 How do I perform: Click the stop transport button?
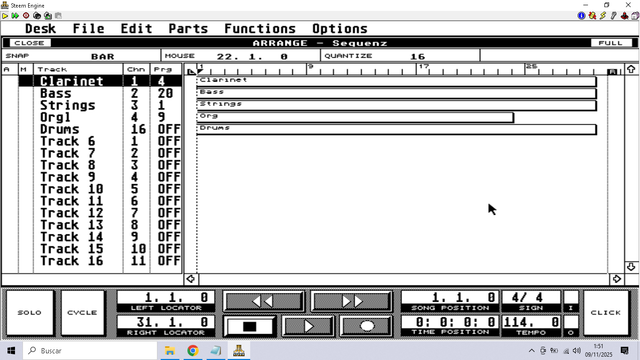249,327
